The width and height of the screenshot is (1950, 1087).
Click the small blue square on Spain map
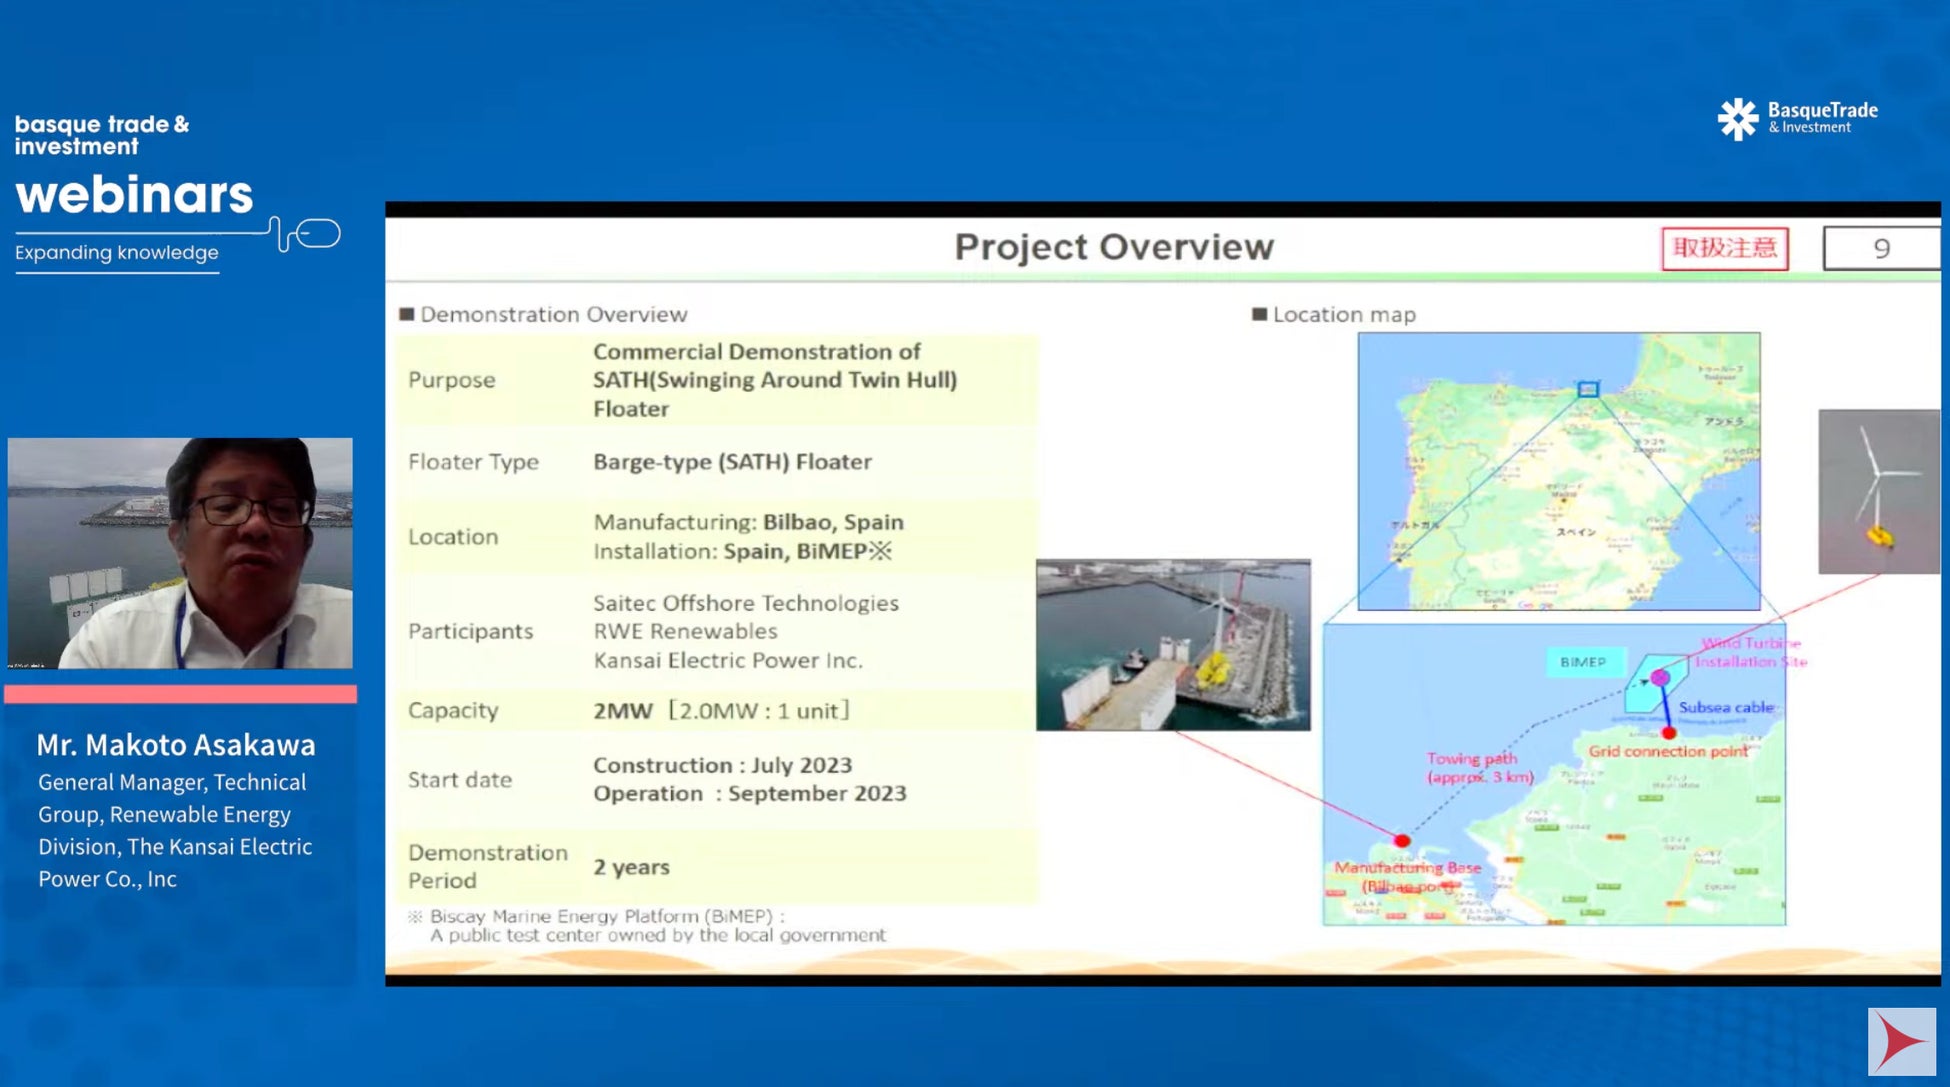[1588, 389]
